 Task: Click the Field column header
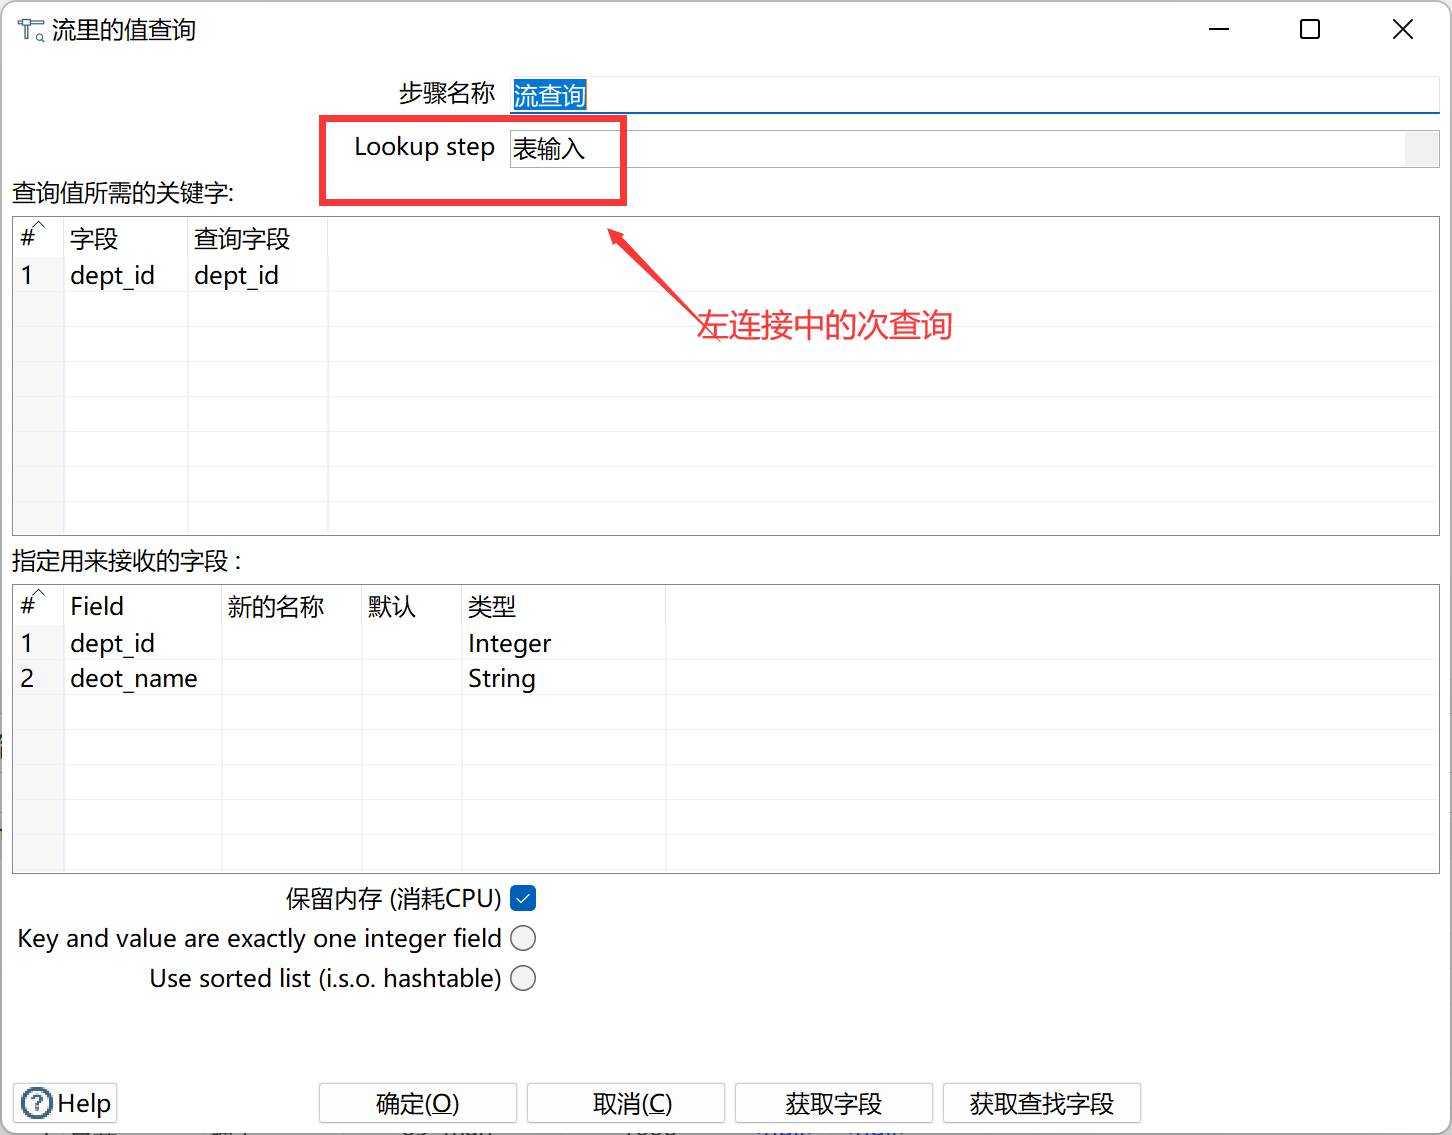(x=143, y=606)
